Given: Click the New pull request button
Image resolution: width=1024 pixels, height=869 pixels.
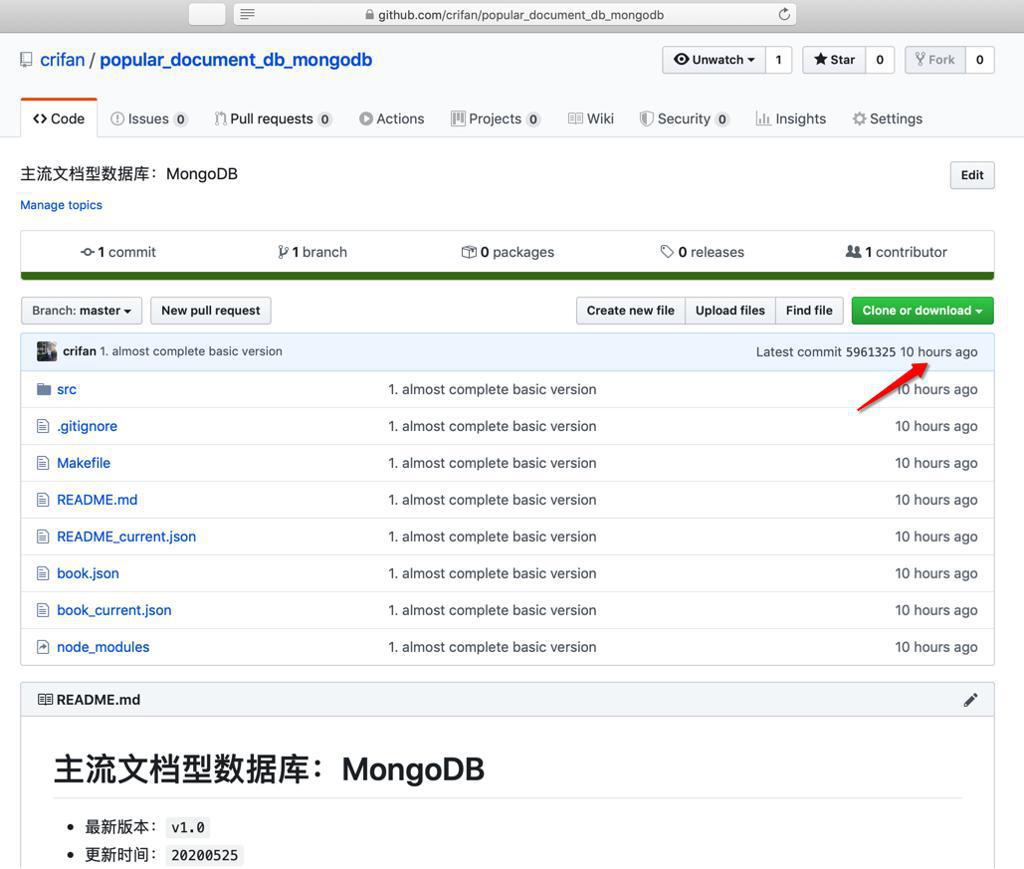Looking at the screenshot, I should point(210,310).
